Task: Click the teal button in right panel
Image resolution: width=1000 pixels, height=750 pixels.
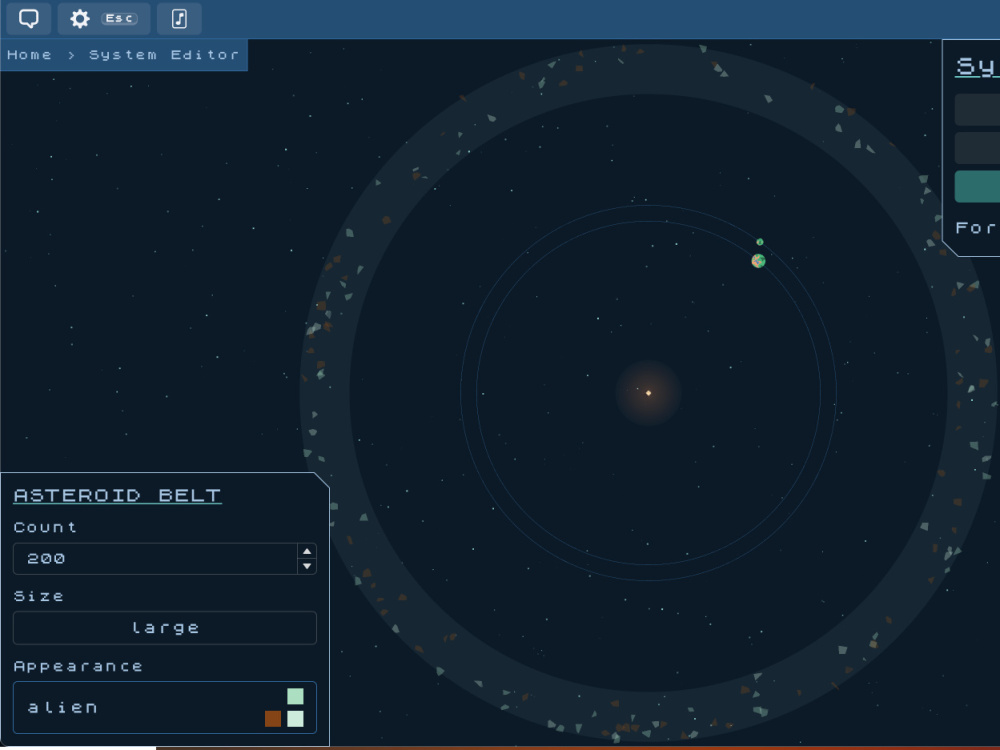Action: (x=977, y=186)
